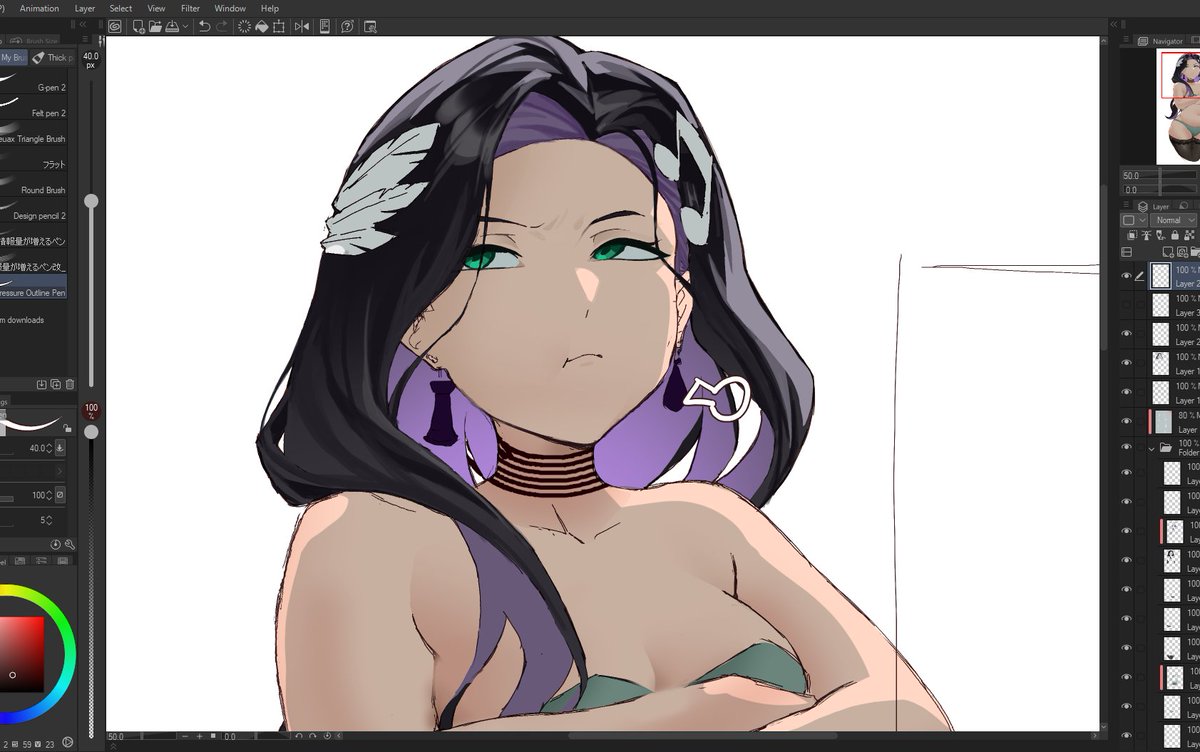Click the downloads link in sub tool panel
Screen dimensions: 1200x752
22,320
